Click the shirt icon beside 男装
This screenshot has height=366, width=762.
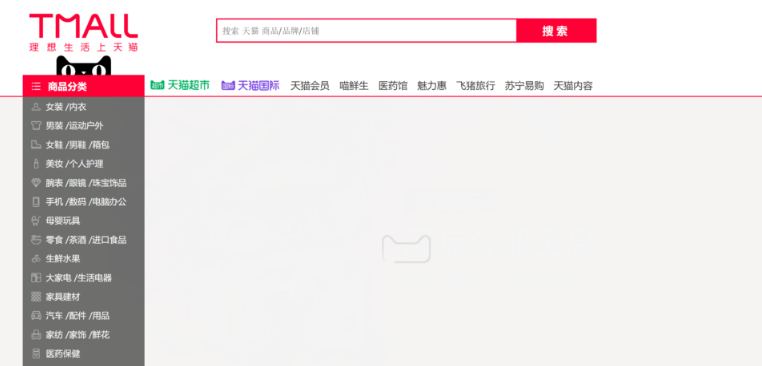36,126
